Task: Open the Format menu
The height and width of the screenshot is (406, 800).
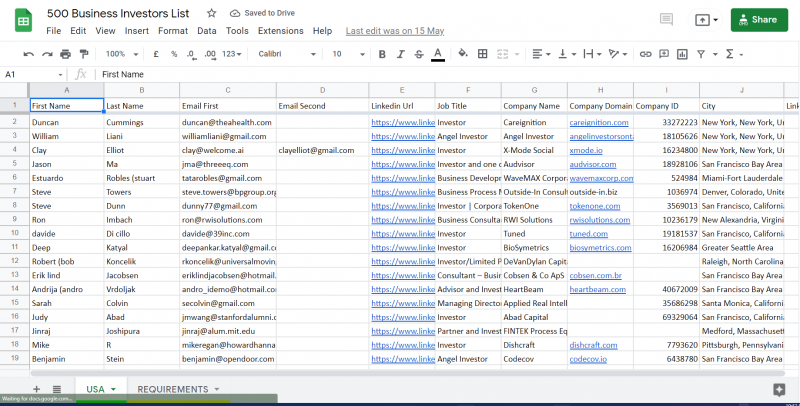Action: (173, 31)
